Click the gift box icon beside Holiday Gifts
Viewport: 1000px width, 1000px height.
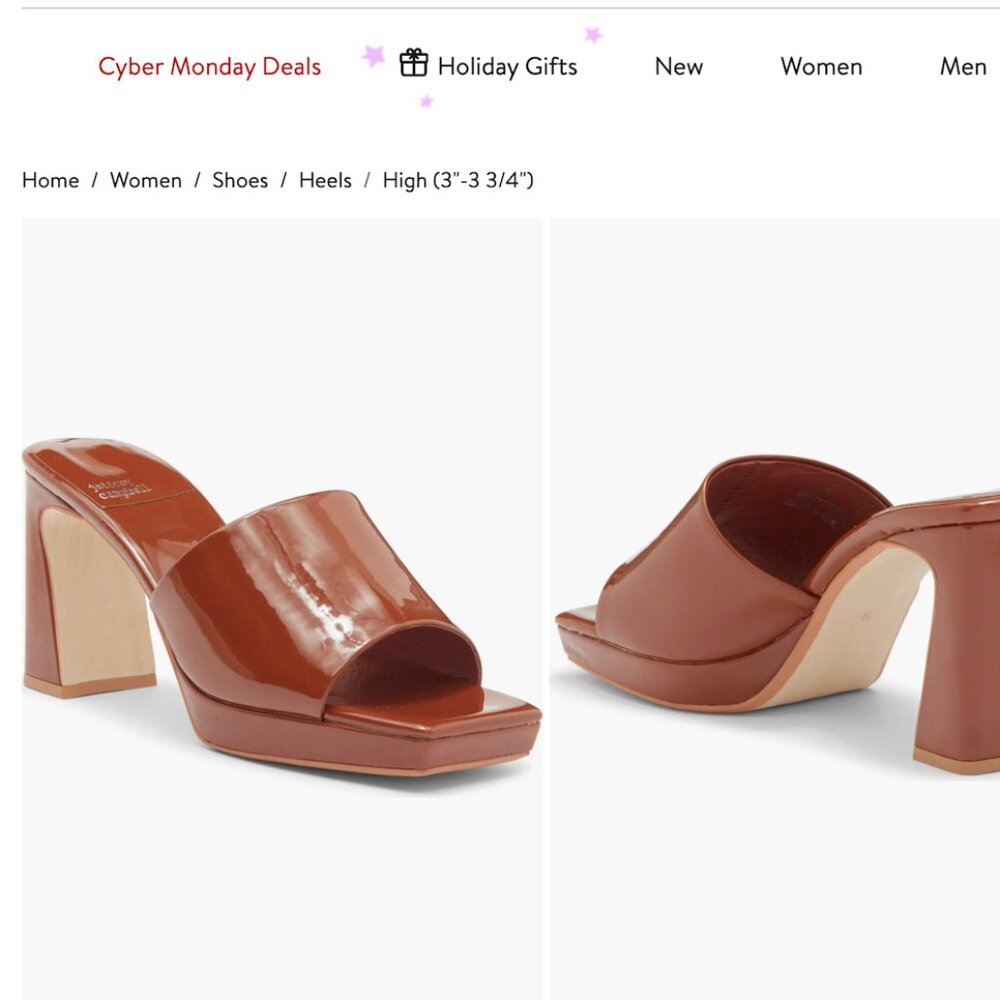pyautogui.click(x=414, y=64)
